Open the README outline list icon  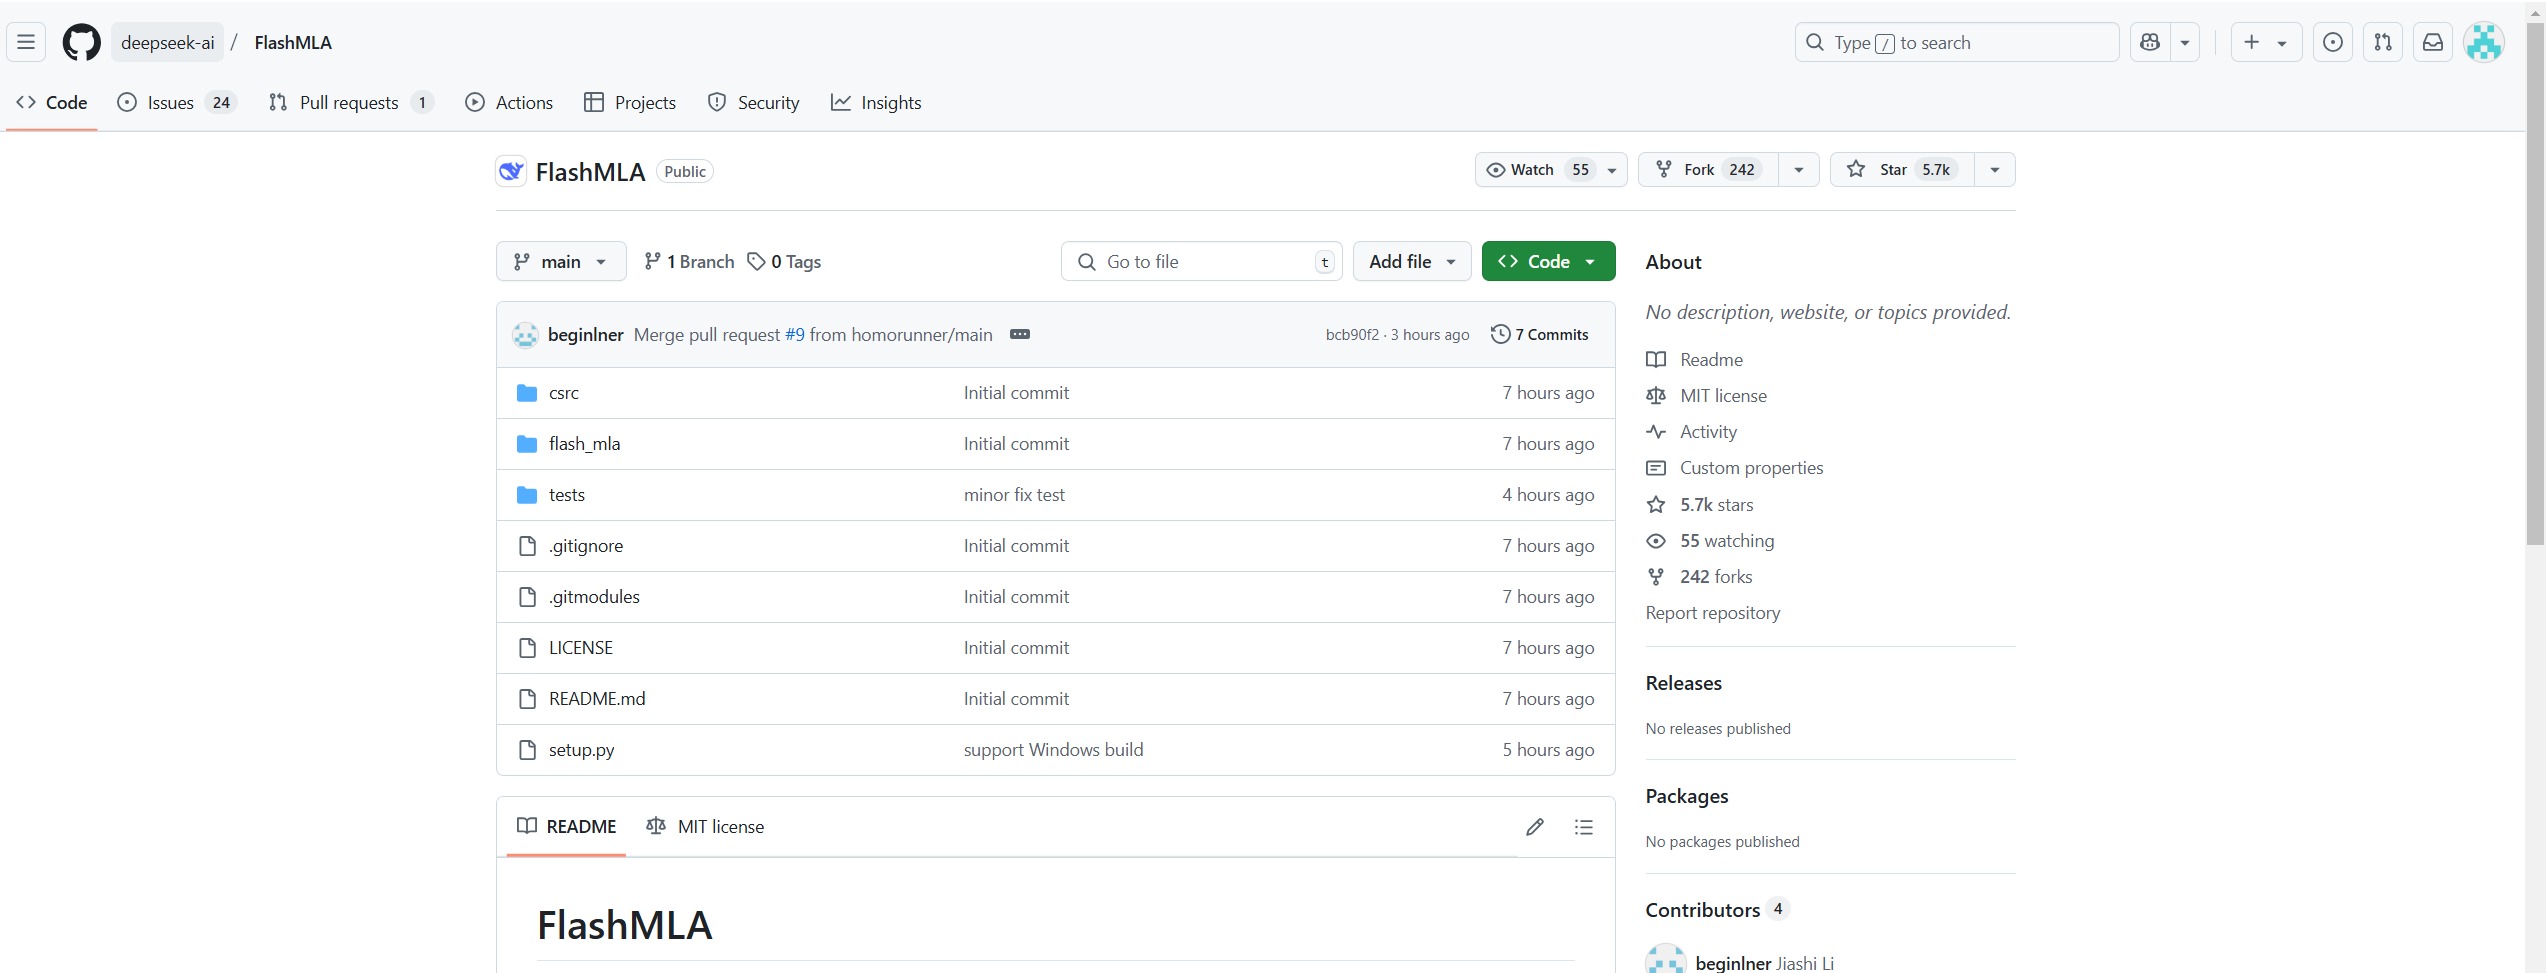click(x=1583, y=827)
